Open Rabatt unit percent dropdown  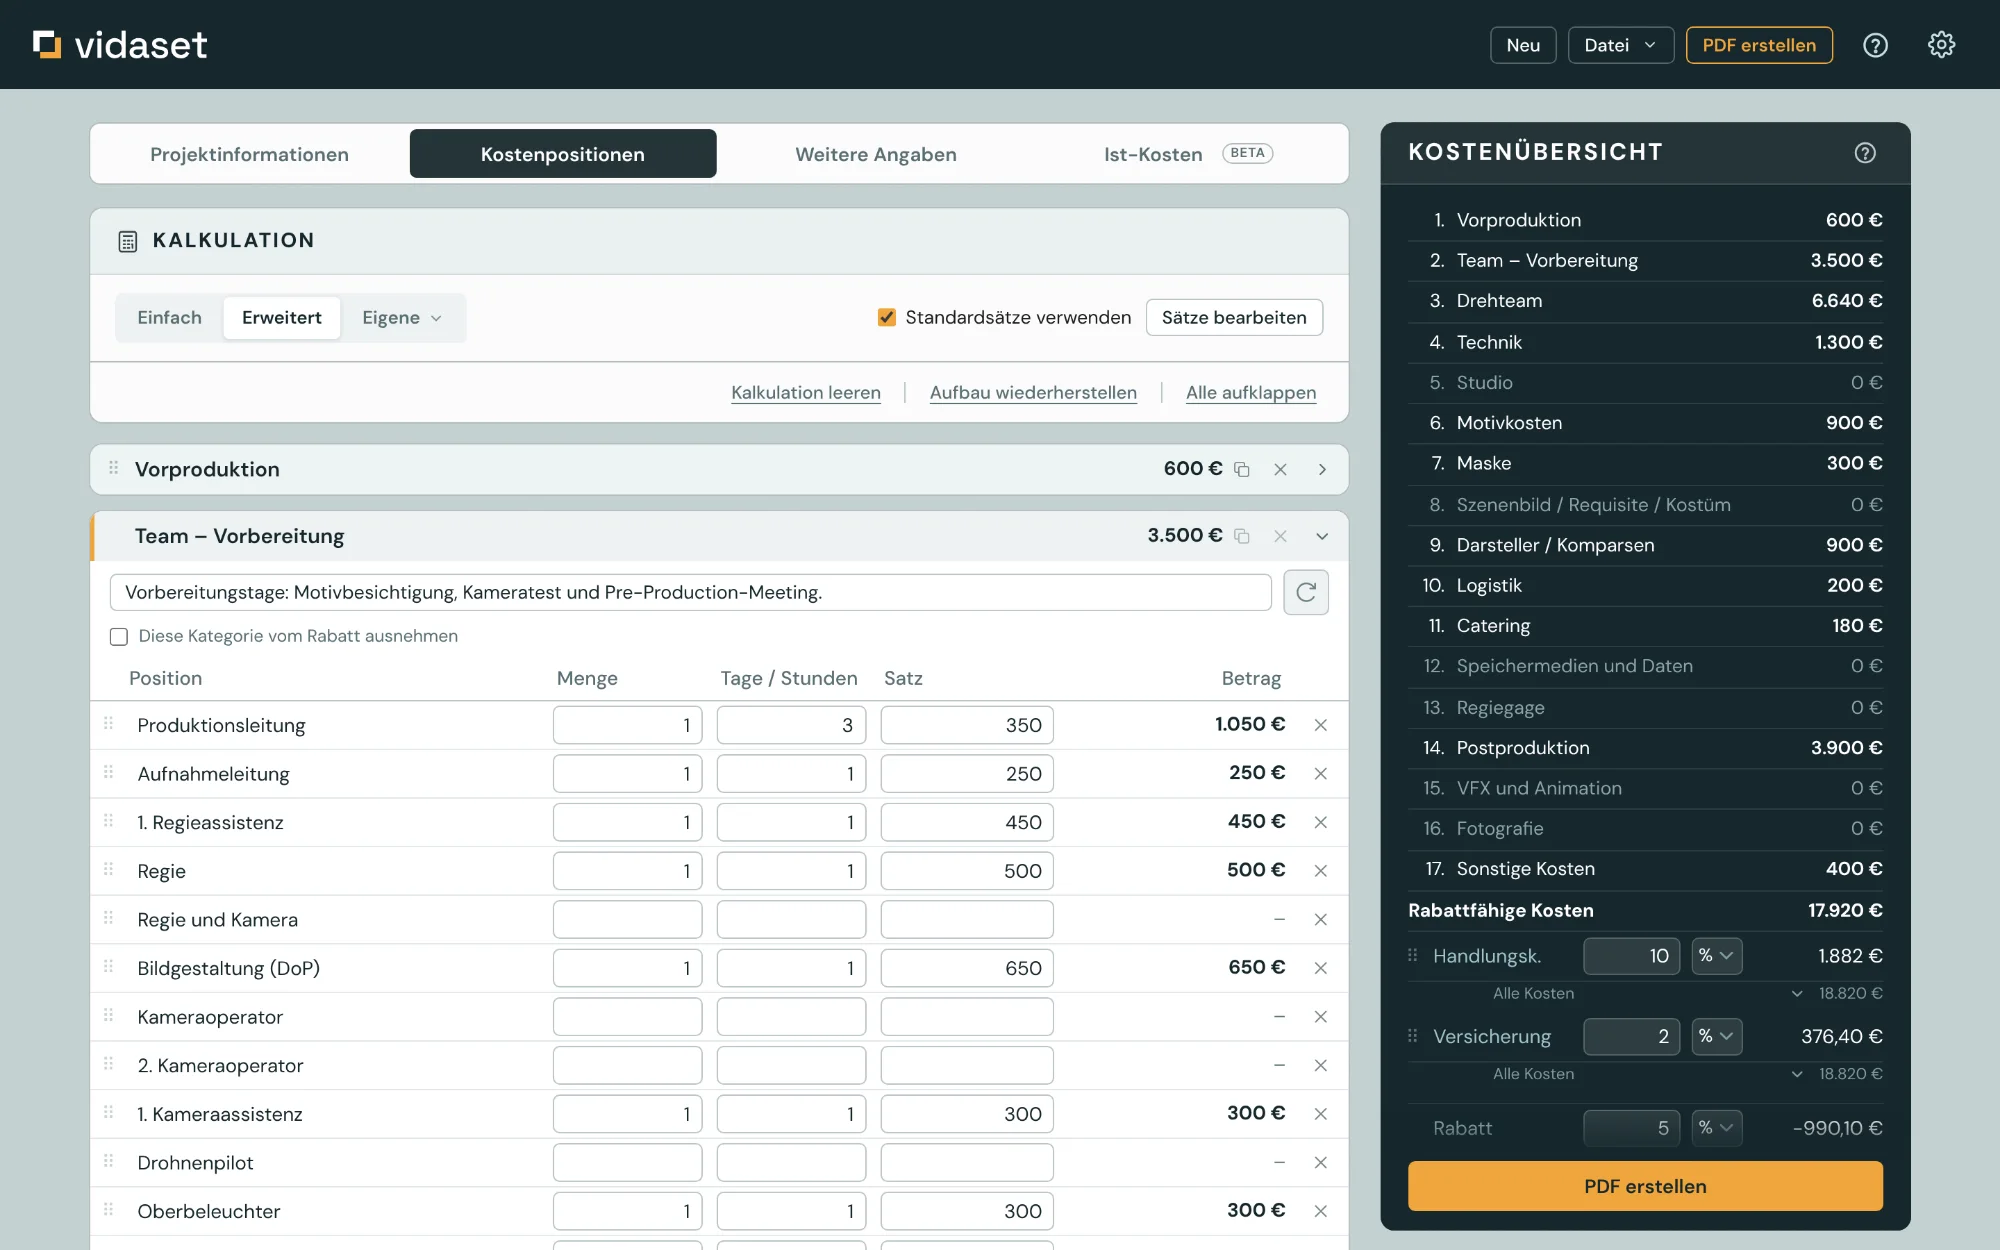click(1716, 1128)
